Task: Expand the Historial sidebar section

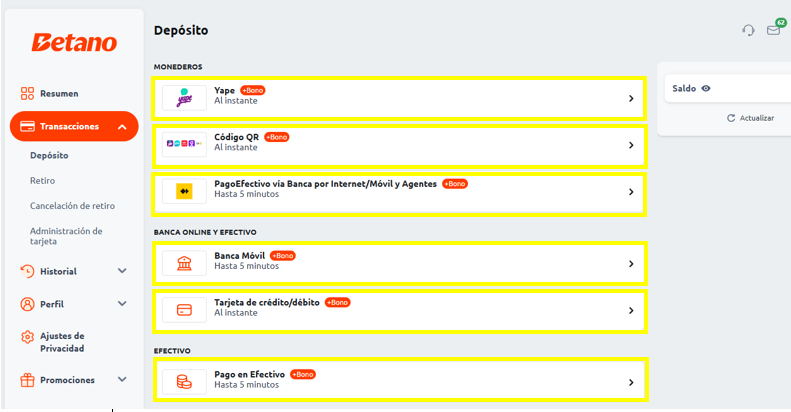Action: coord(122,271)
